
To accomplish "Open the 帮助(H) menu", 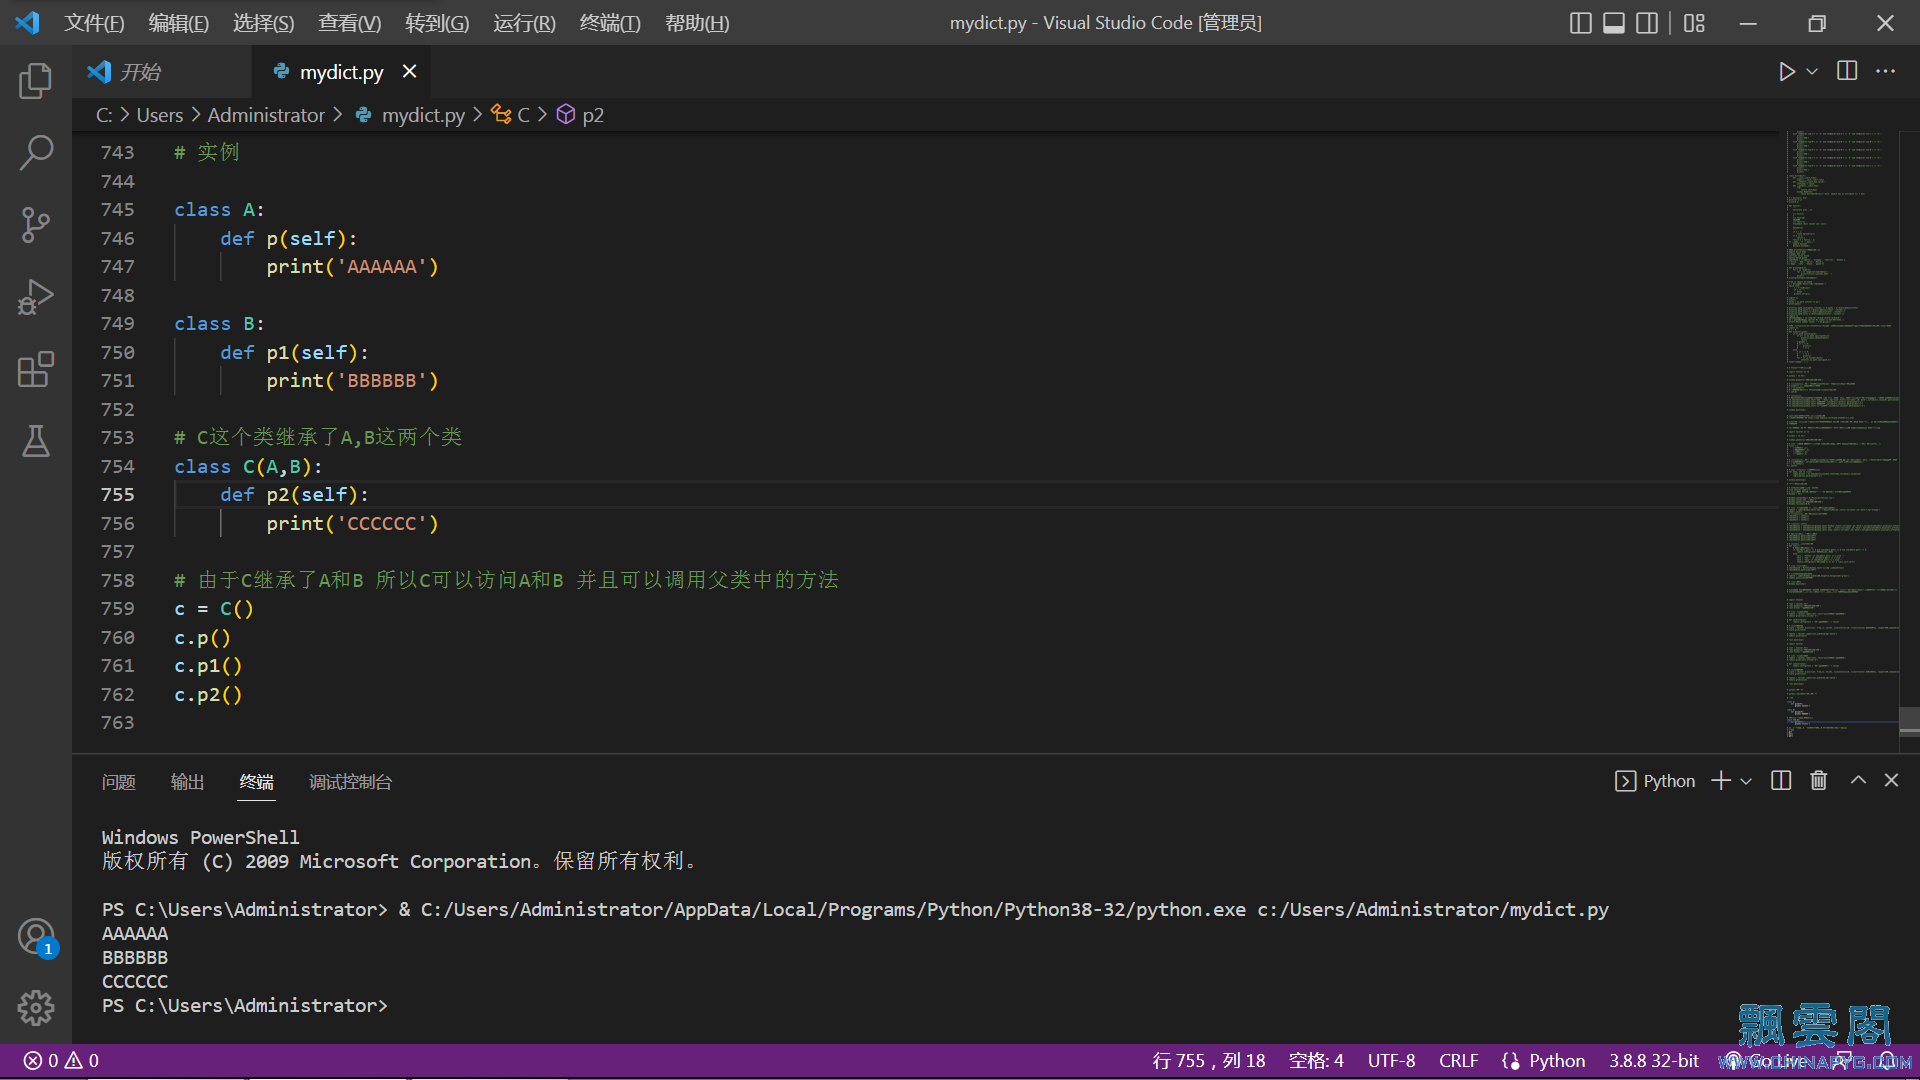I will pyautogui.click(x=697, y=23).
